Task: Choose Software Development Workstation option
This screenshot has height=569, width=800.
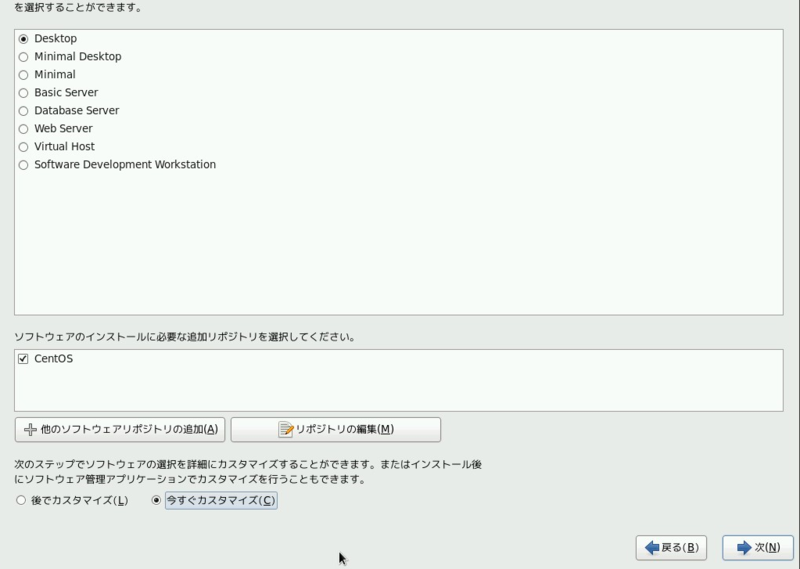Action: (23, 165)
